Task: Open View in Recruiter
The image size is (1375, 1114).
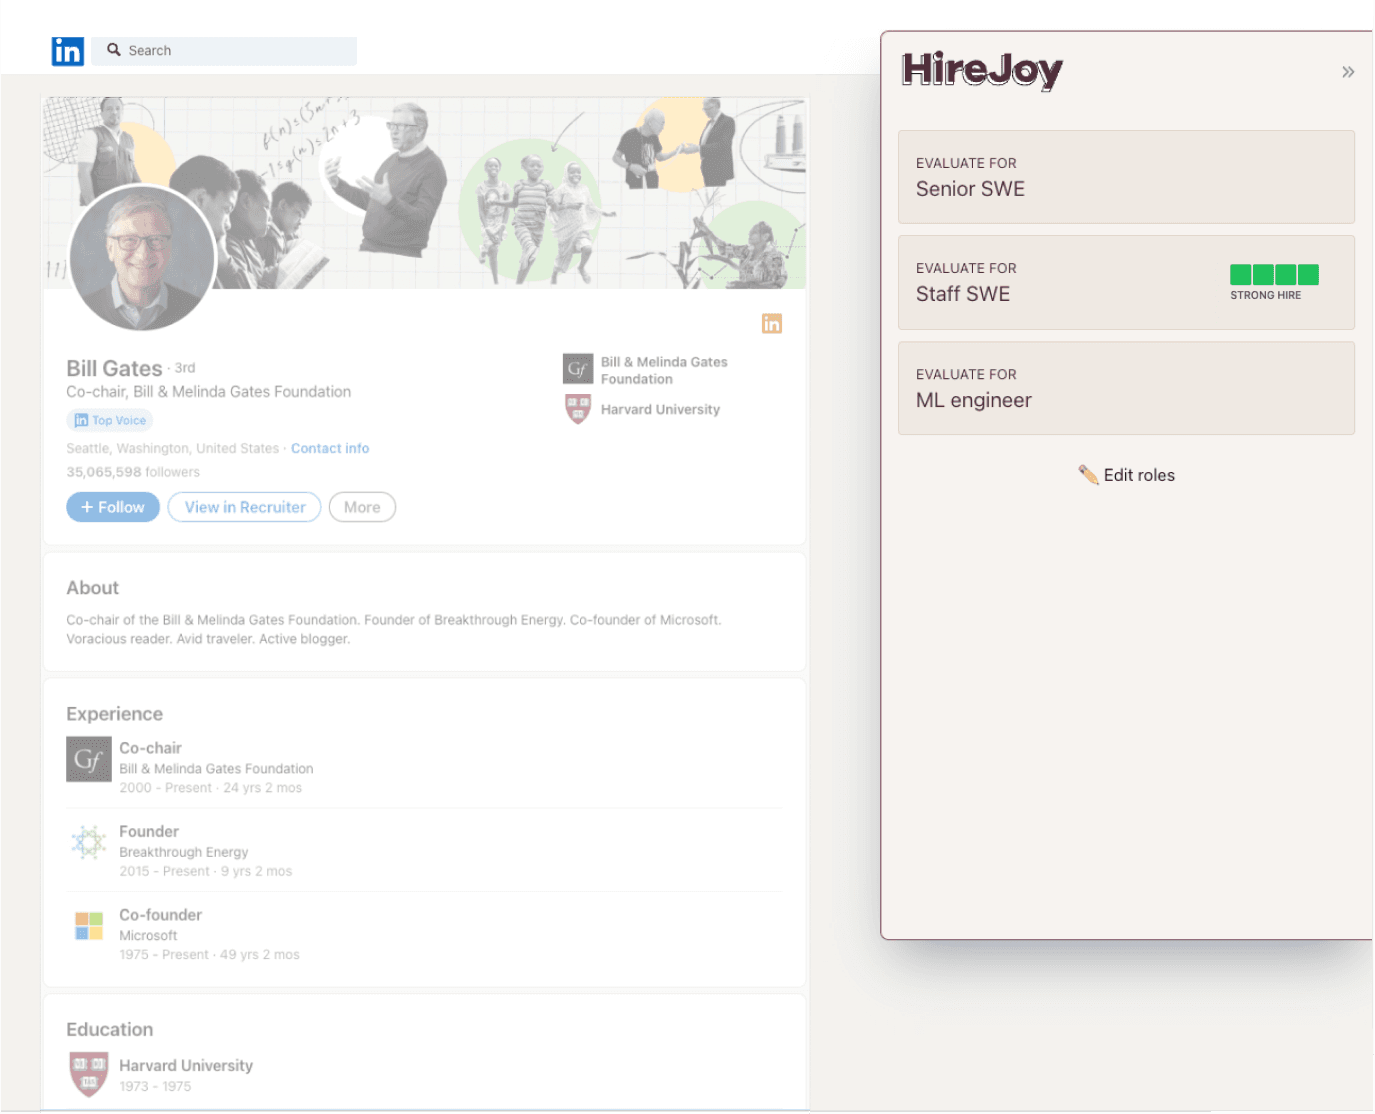Action: pyautogui.click(x=245, y=508)
